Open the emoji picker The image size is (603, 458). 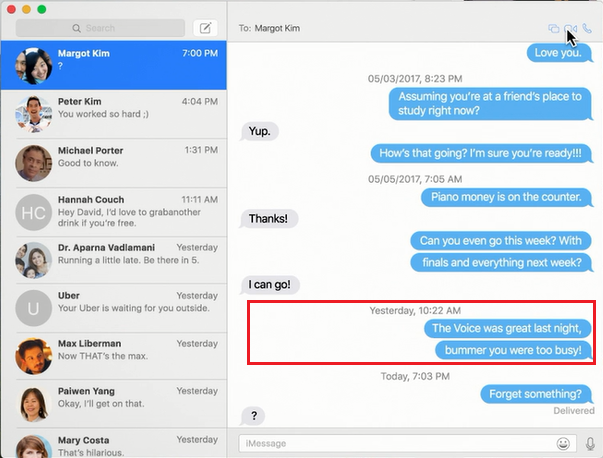point(564,442)
